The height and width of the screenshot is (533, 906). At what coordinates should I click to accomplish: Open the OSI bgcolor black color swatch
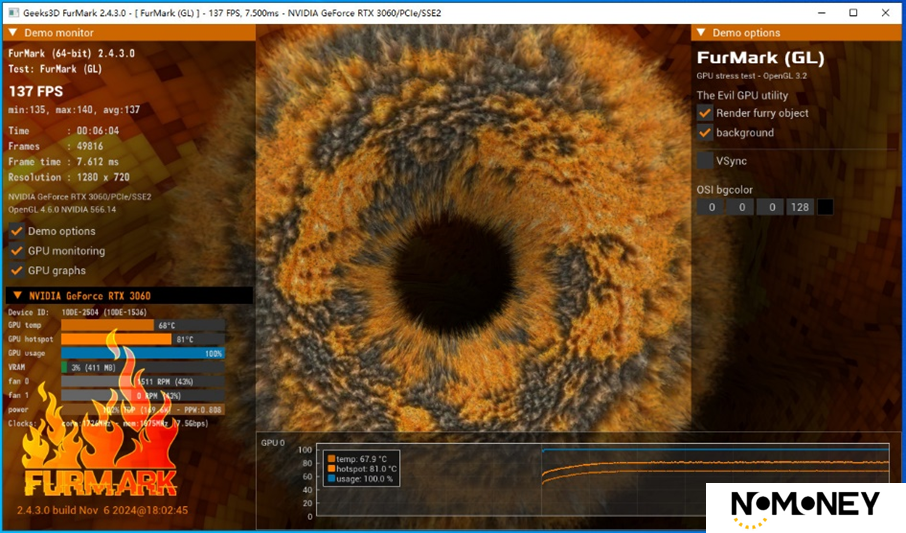click(825, 207)
